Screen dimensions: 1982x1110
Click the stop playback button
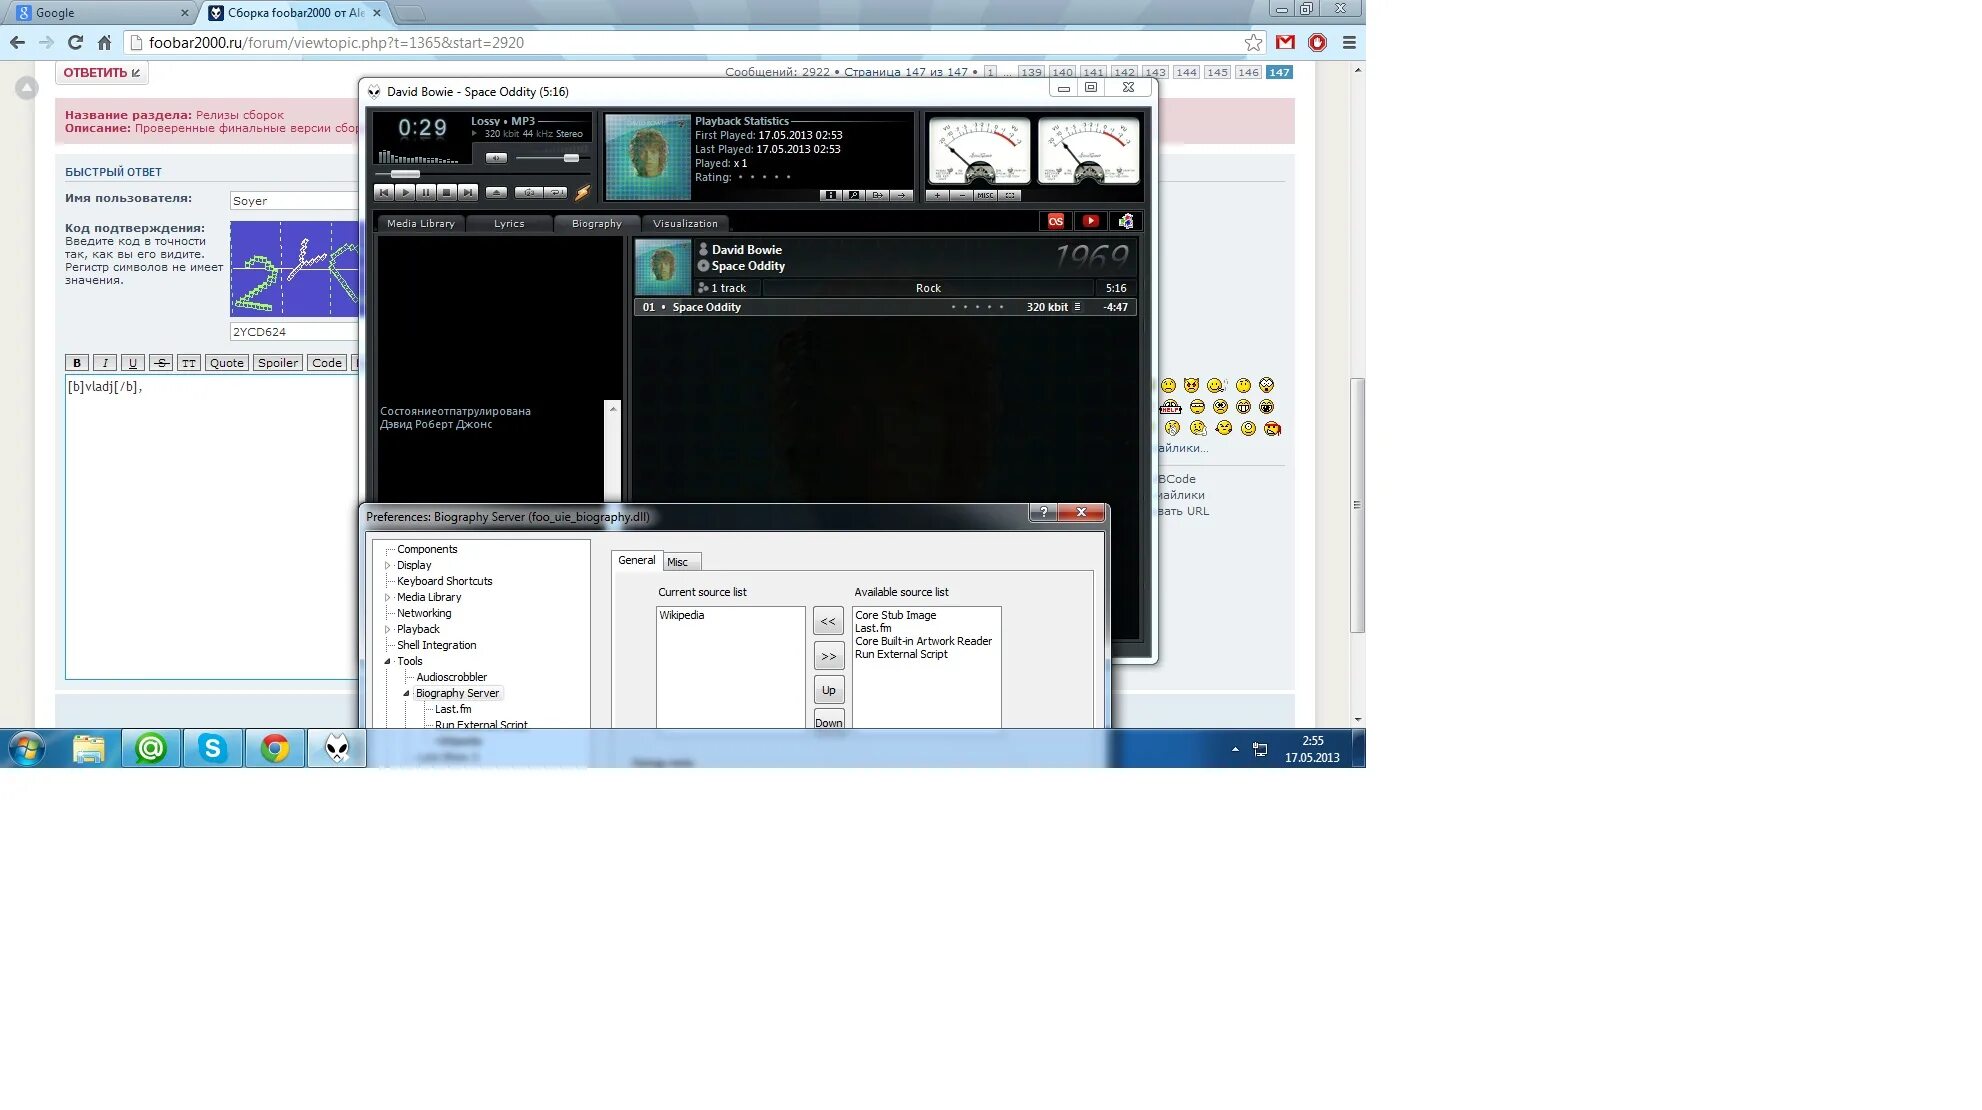(447, 193)
